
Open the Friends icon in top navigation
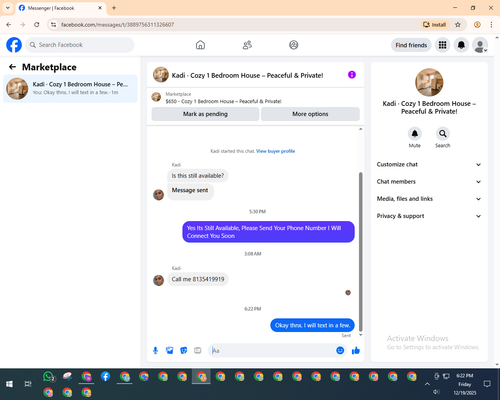[x=247, y=45]
